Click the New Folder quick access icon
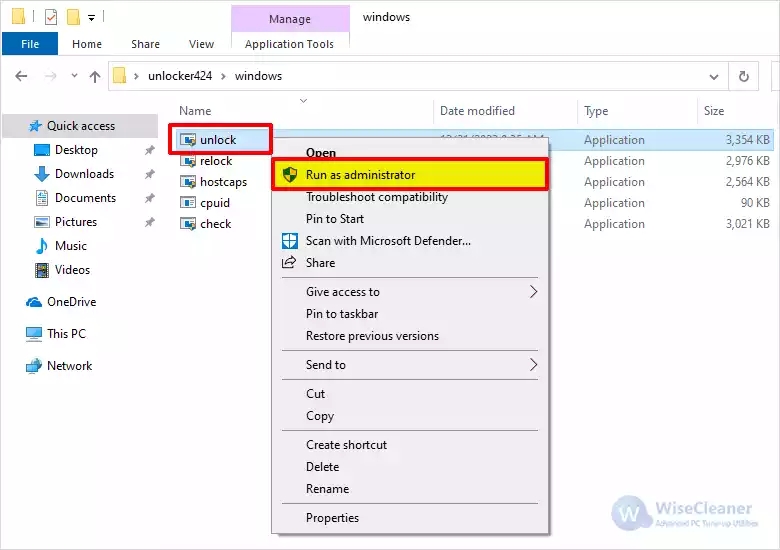Image resolution: width=780 pixels, height=550 pixels. [x=73, y=17]
